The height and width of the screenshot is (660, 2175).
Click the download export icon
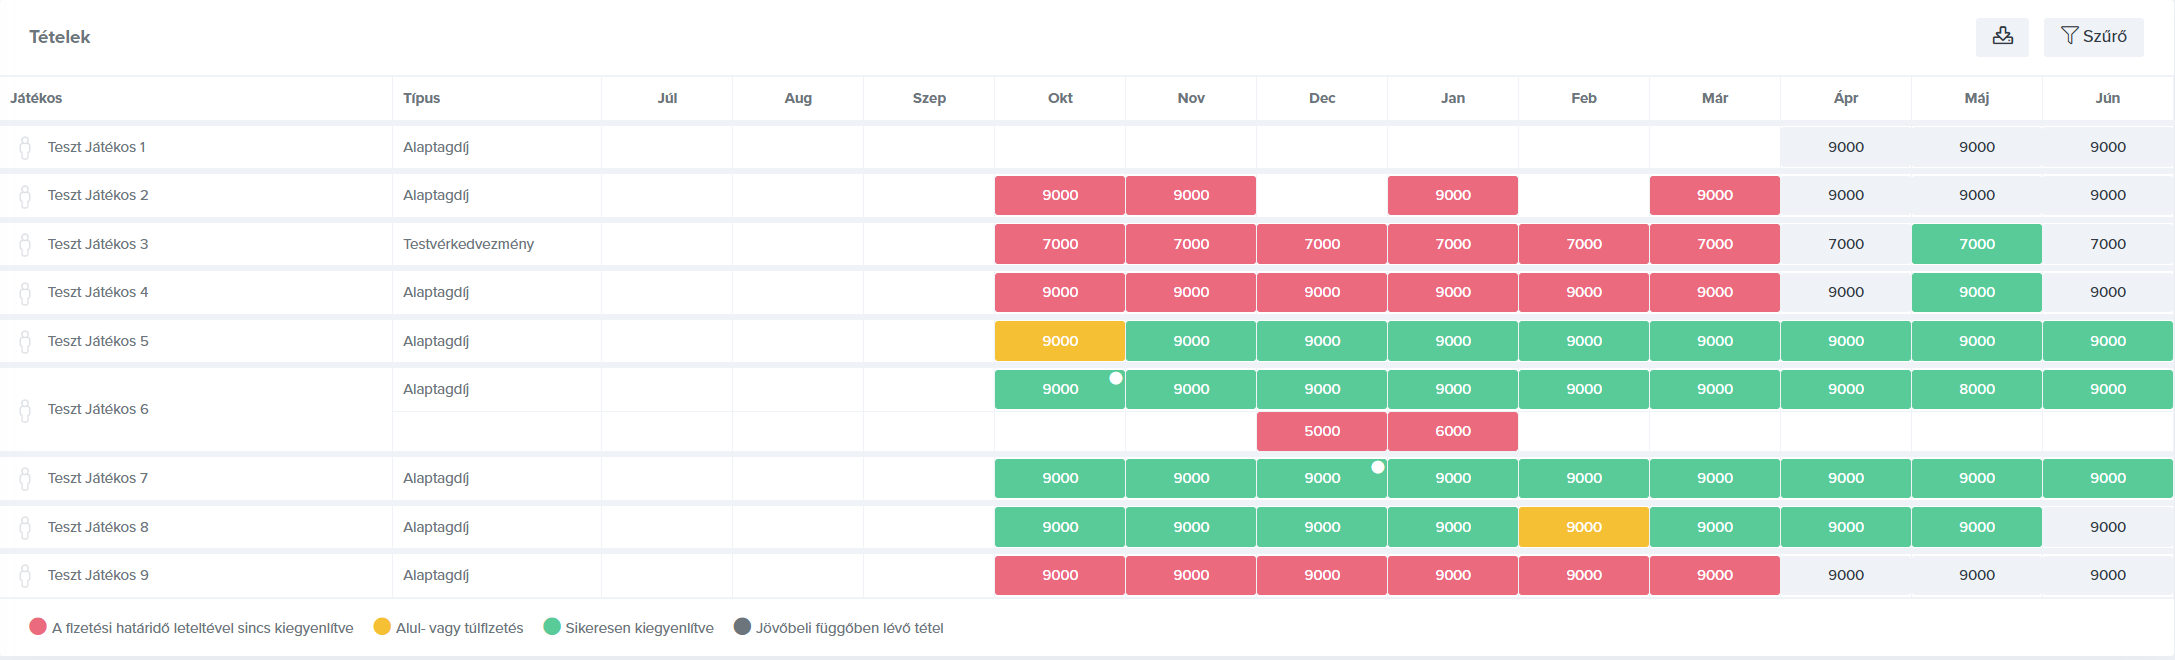(2002, 36)
